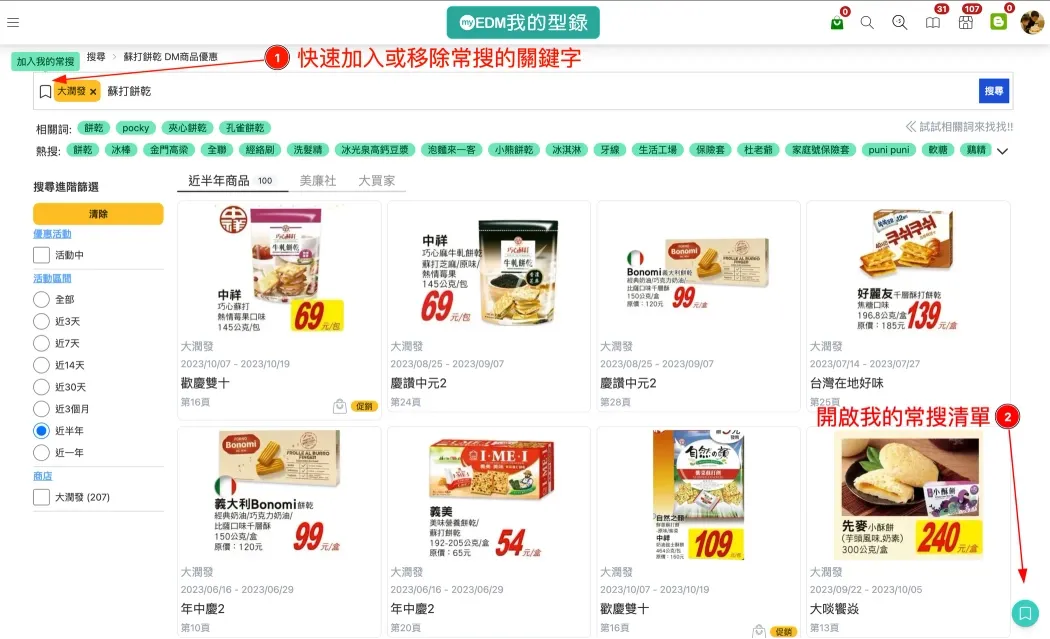
Task: Select the 近30天 radio option
Action: pos(42,387)
